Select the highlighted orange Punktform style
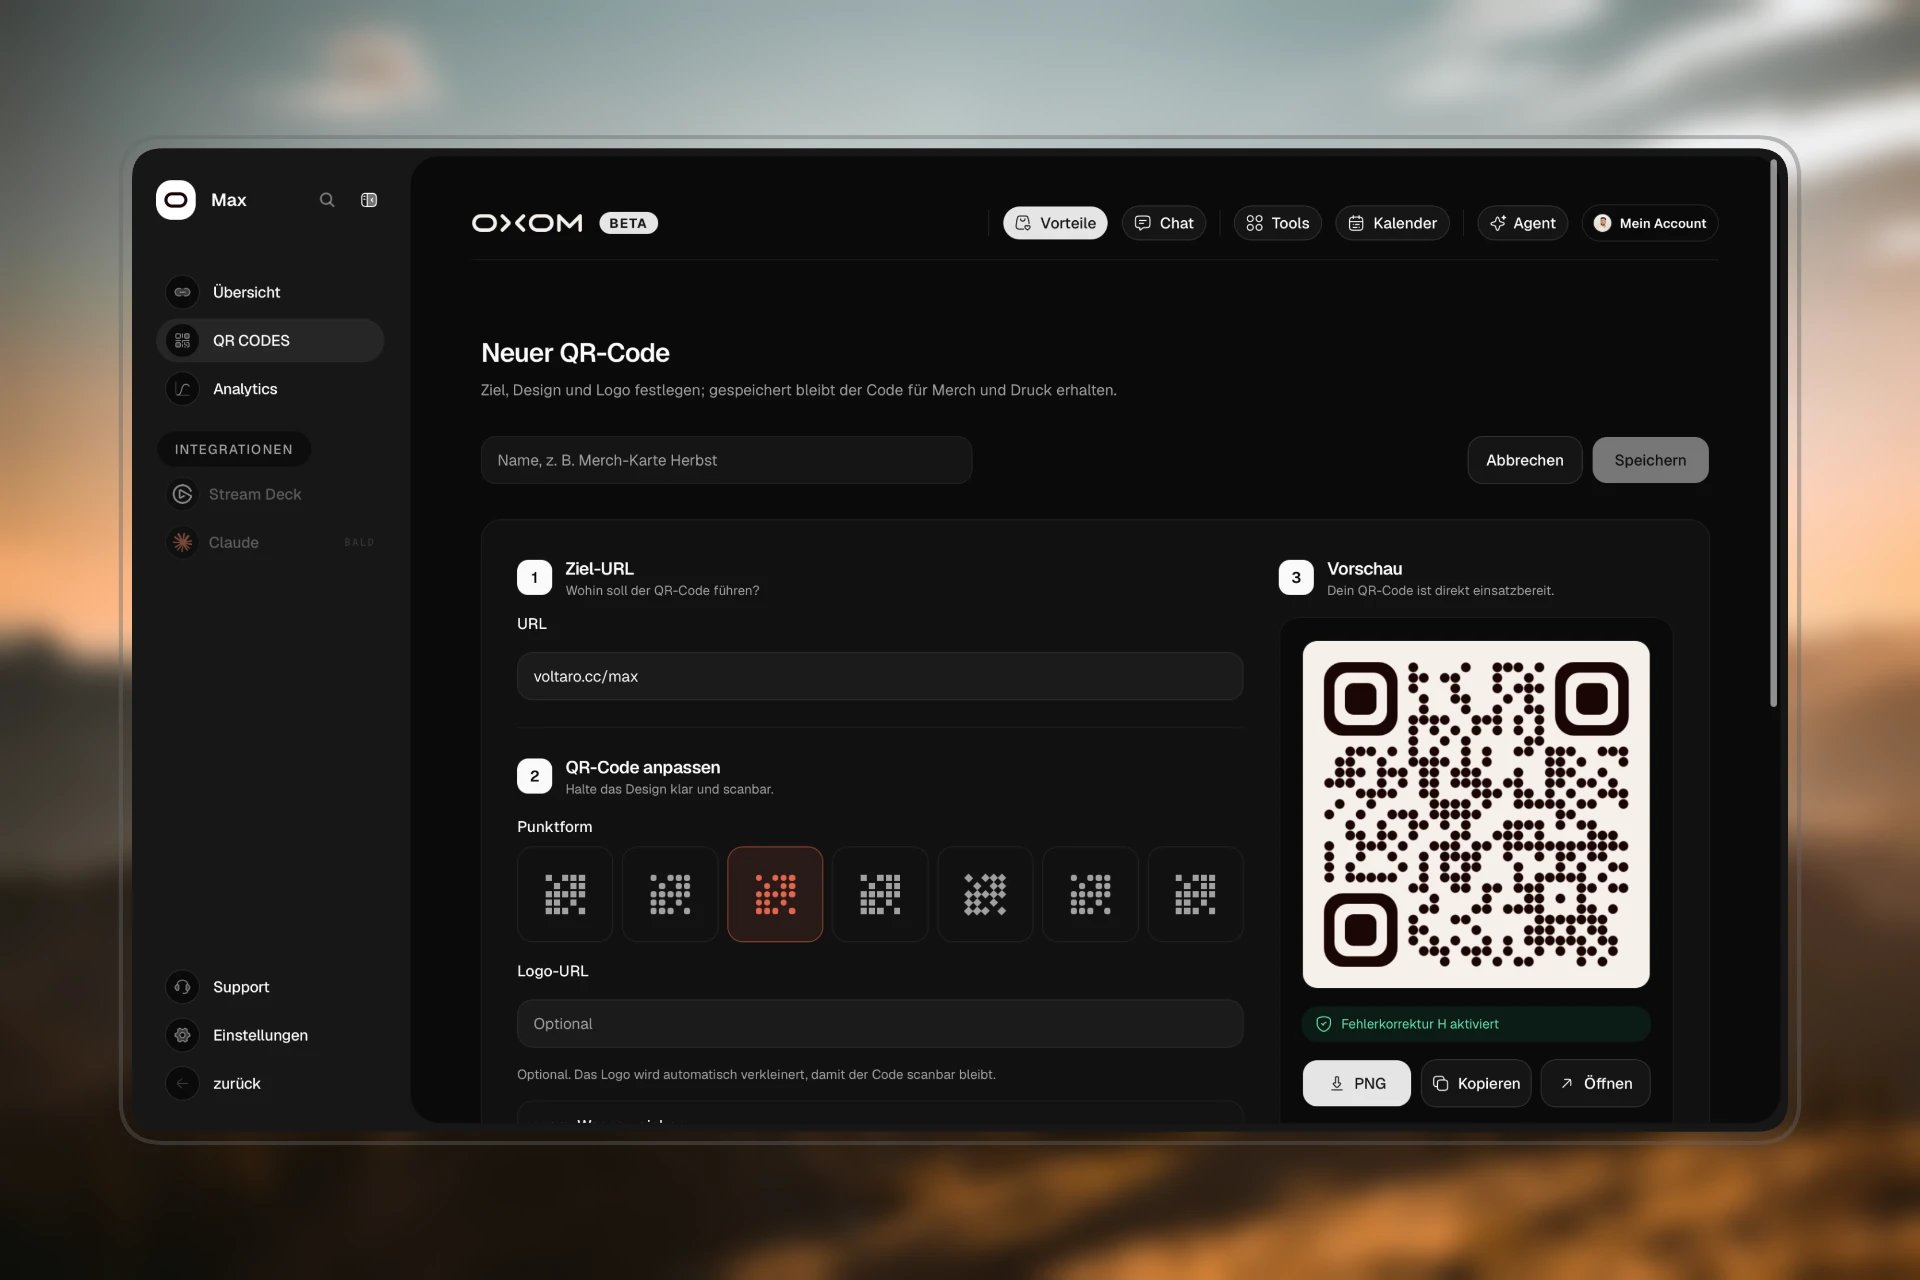This screenshot has width=1920, height=1280. click(x=775, y=894)
